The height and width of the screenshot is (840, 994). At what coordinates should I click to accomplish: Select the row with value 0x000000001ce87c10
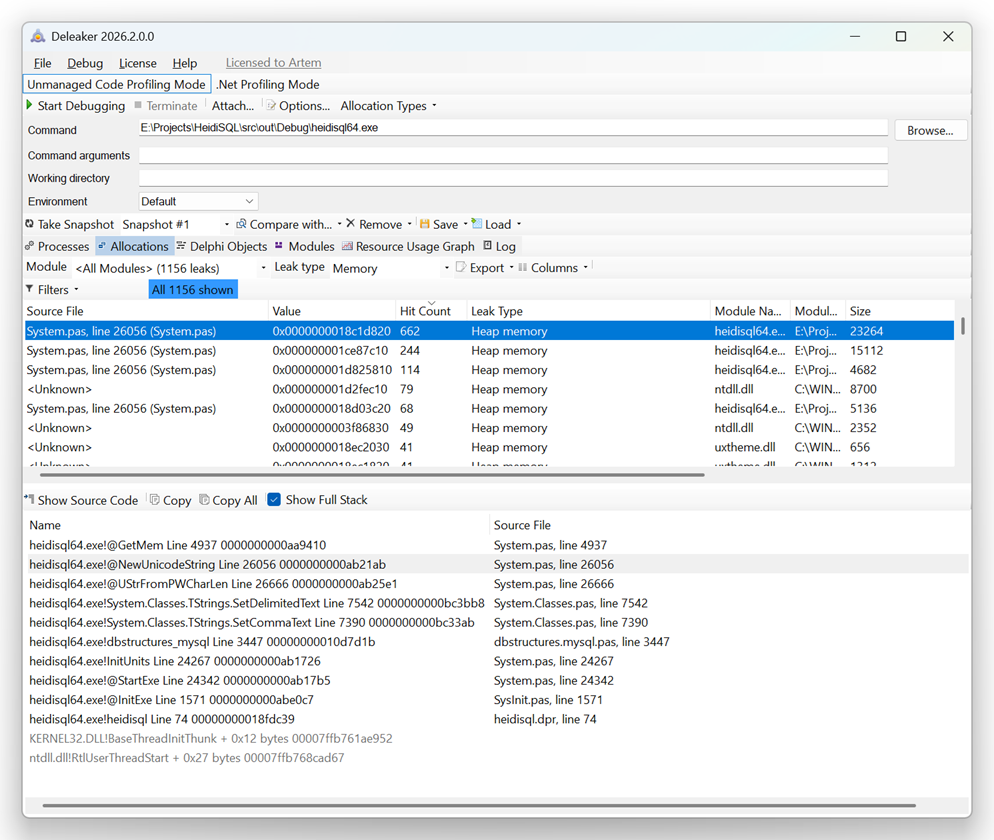tap(489, 351)
